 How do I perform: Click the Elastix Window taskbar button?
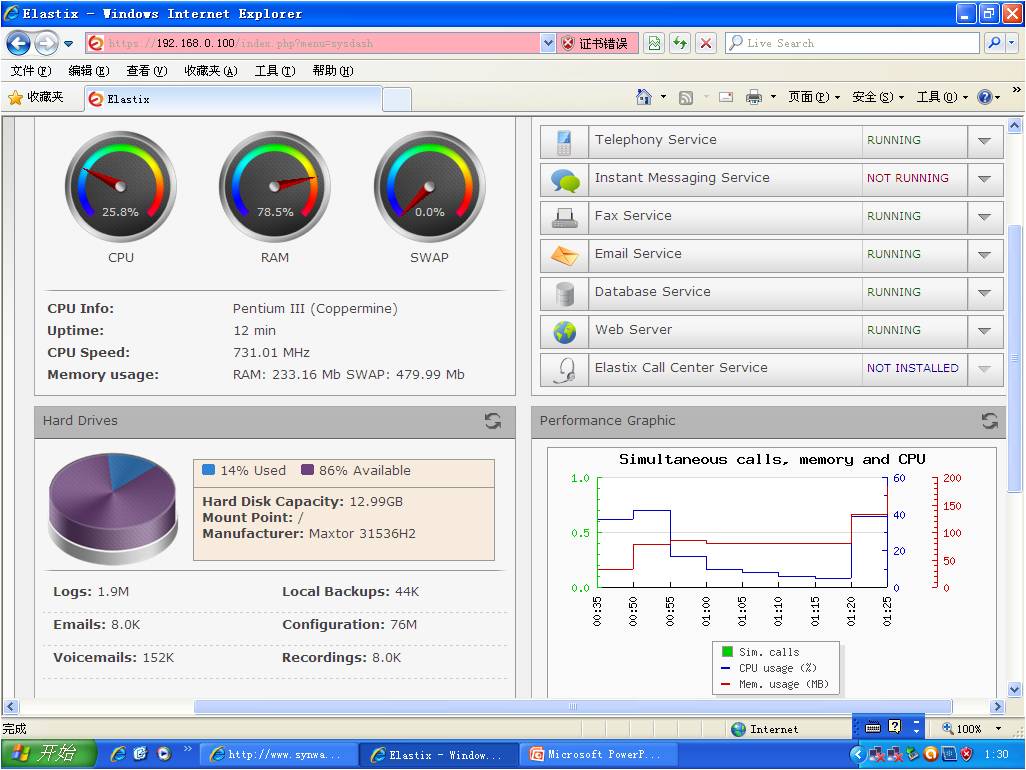[438, 754]
